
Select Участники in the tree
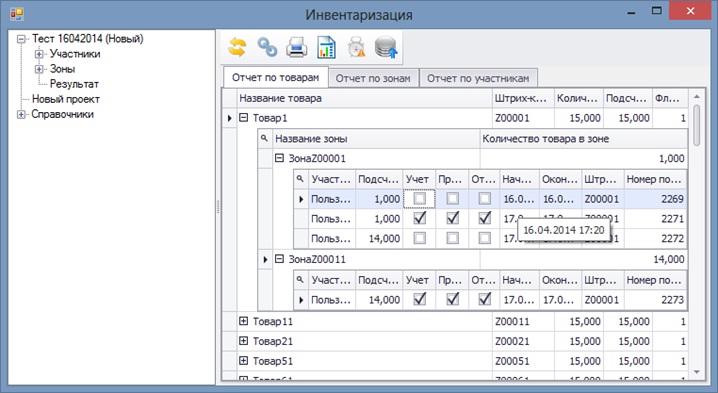click(75, 54)
